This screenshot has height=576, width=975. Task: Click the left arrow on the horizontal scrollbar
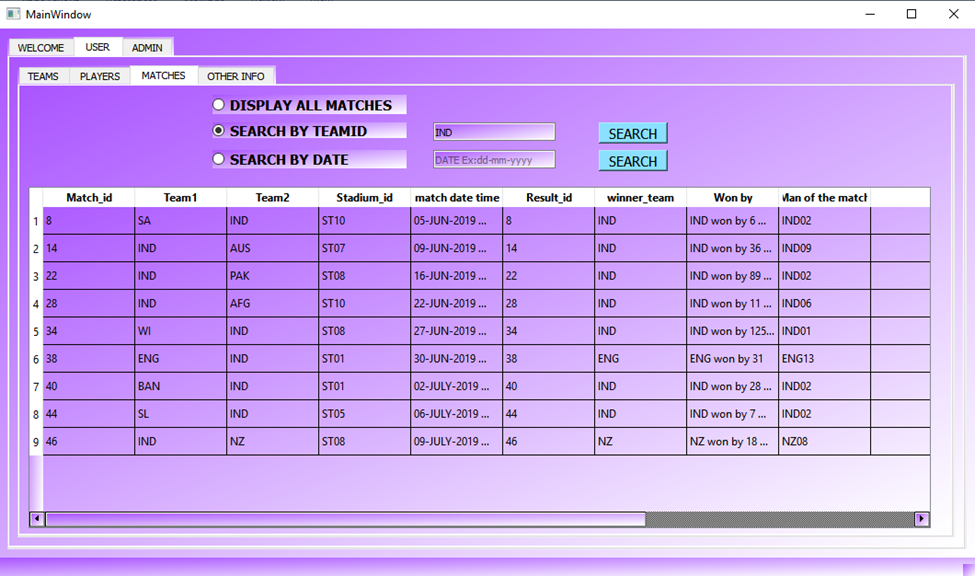36,519
